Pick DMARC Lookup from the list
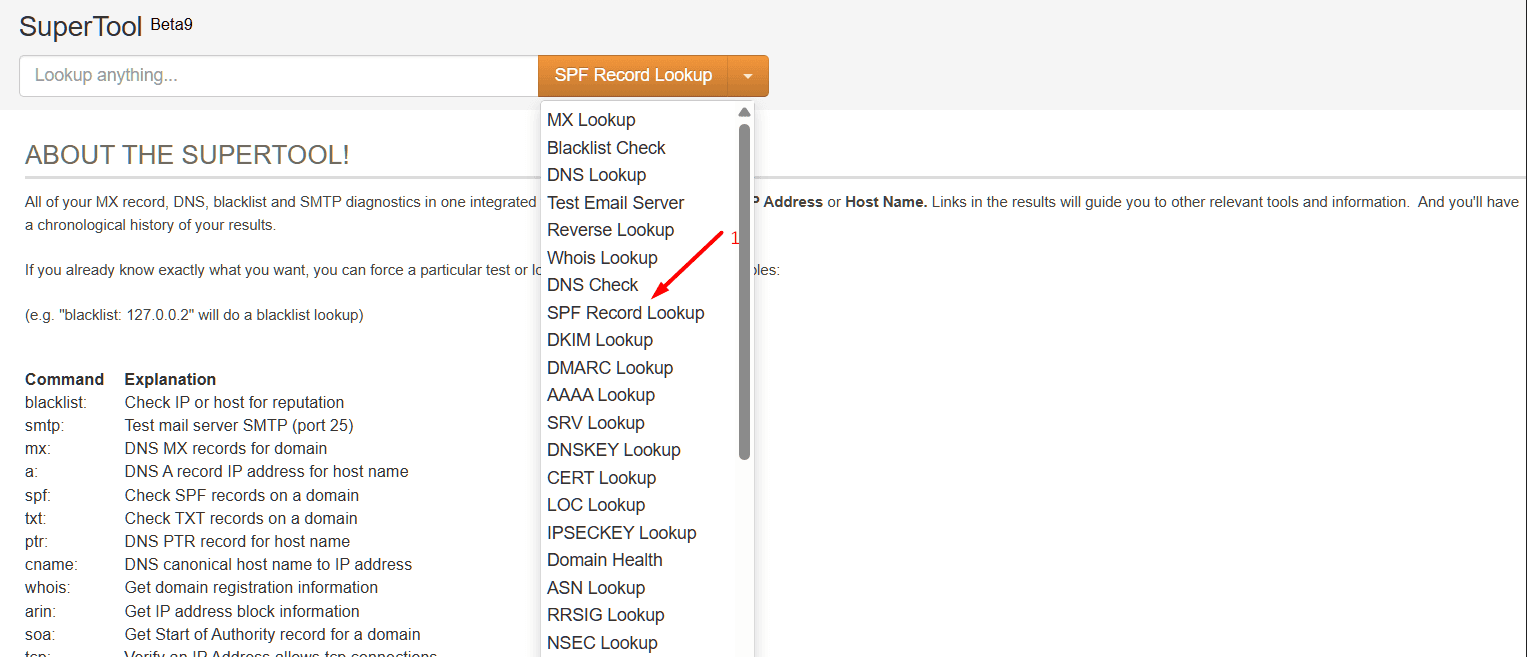 click(x=610, y=368)
